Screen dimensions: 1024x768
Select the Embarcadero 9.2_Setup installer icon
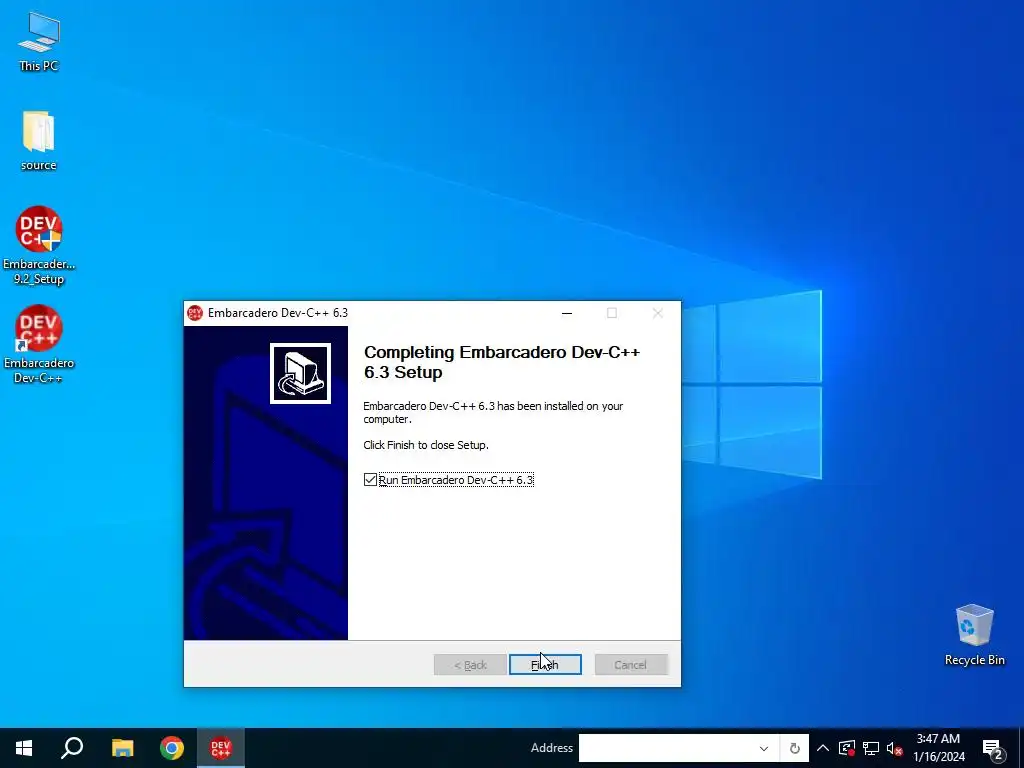click(x=39, y=245)
